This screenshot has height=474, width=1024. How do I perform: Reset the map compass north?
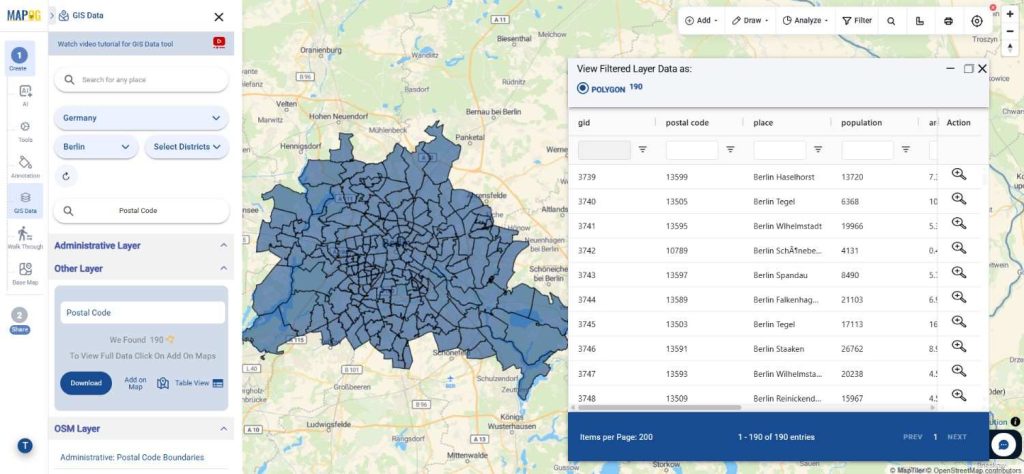(1010, 47)
